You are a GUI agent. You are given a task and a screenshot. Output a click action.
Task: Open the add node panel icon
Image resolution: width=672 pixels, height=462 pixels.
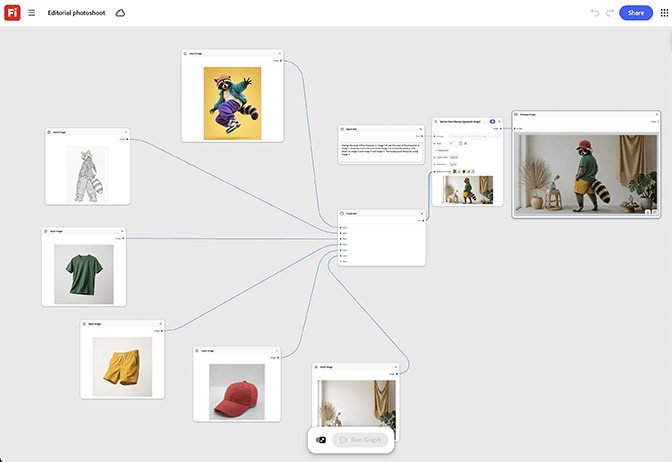pos(321,440)
